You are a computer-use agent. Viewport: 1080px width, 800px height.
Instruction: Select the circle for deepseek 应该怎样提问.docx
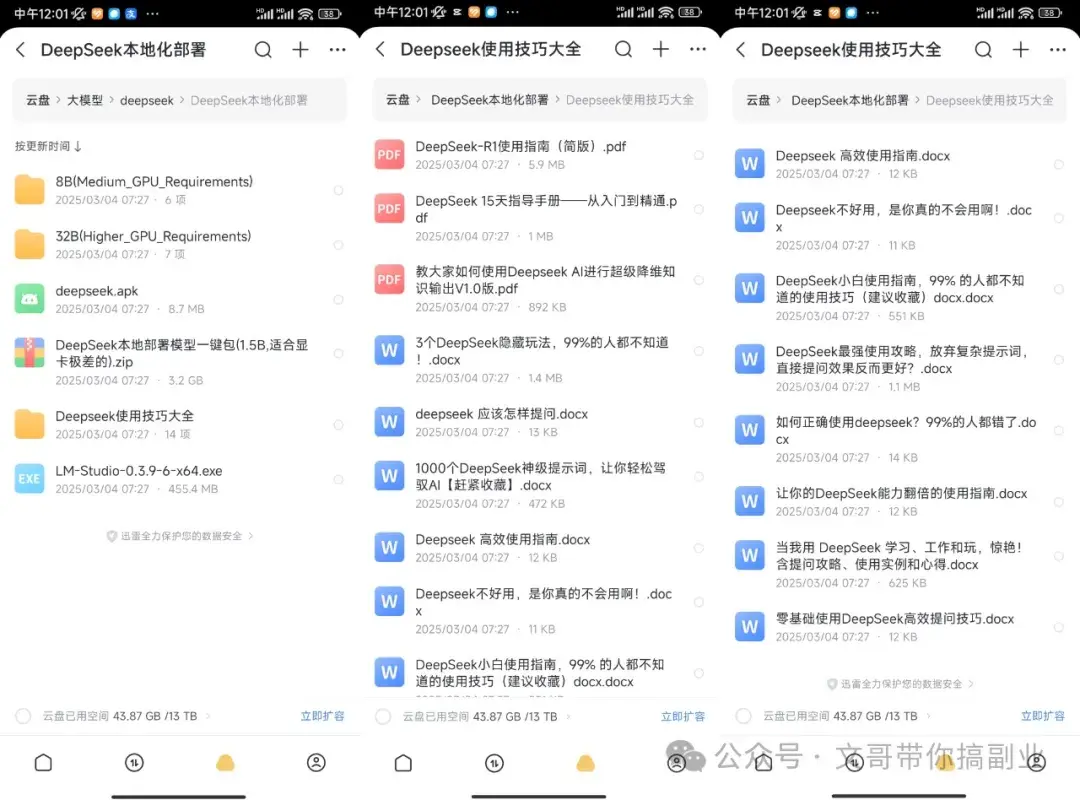point(698,422)
